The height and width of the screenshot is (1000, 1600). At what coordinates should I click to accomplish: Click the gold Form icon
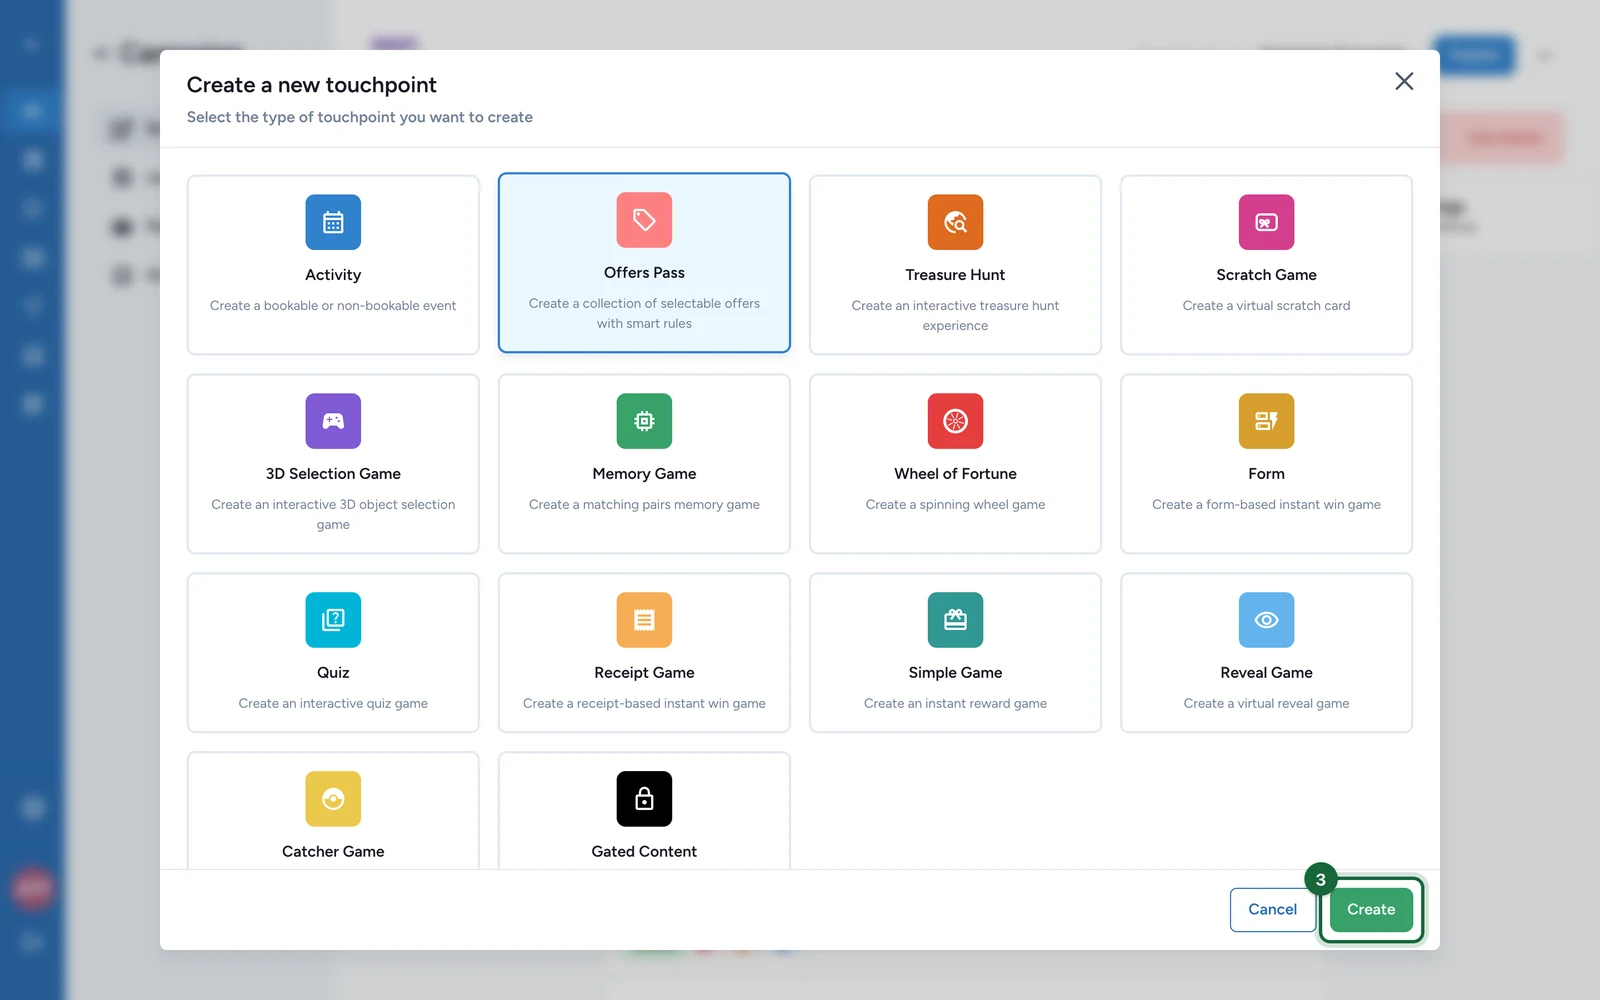[x=1266, y=421]
